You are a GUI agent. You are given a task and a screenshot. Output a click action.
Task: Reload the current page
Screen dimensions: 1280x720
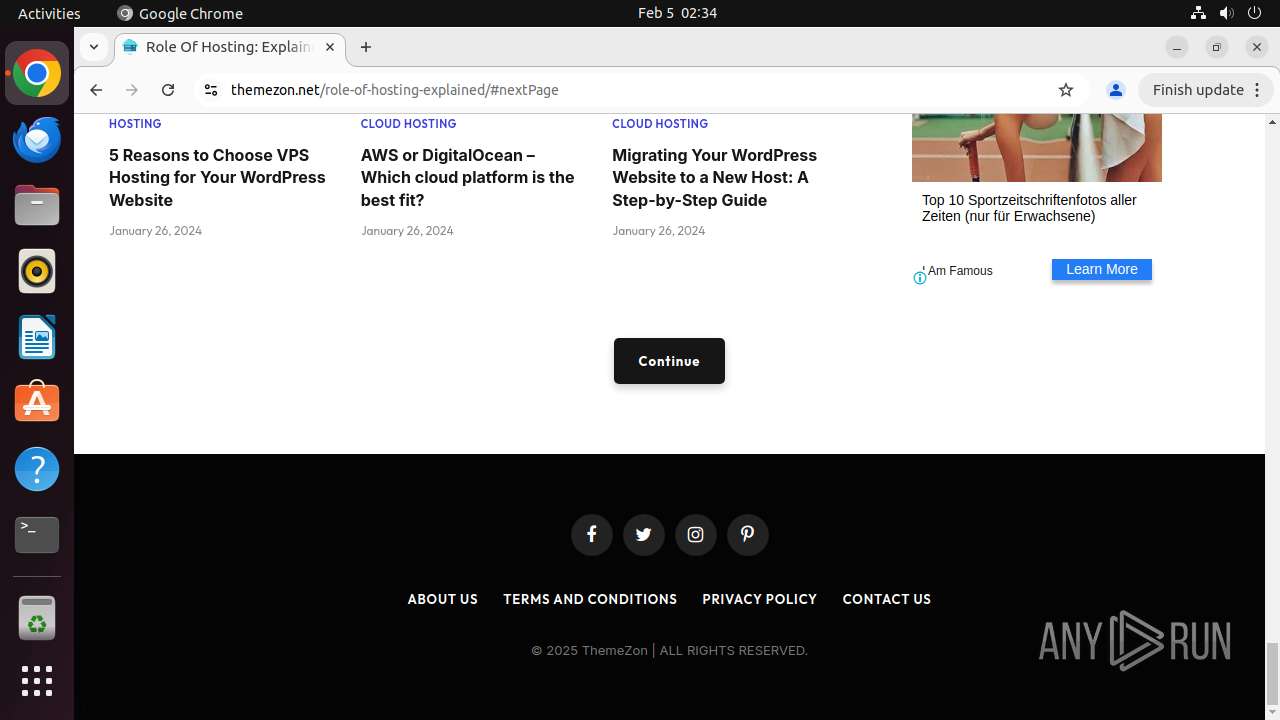point(168,90)
